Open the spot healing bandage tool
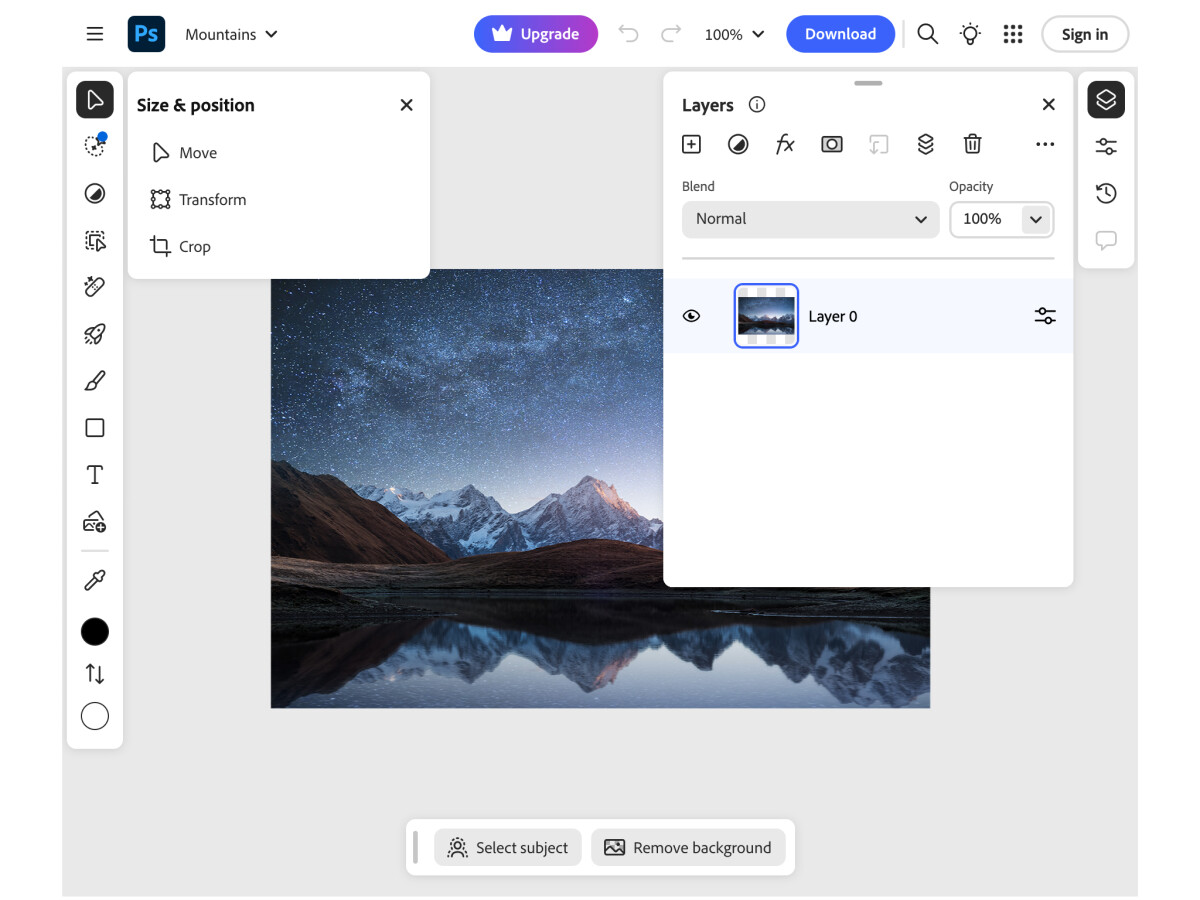Viewport: 1200px width, 900px height. coord(95,287)
